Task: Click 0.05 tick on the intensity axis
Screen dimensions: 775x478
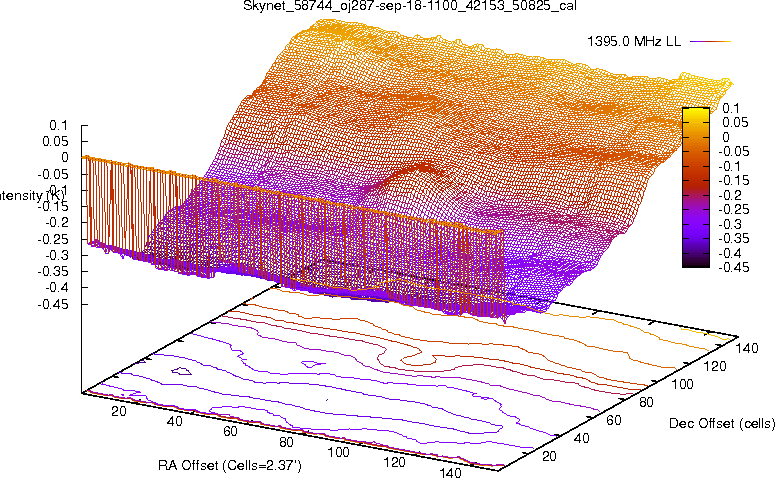Action: click(54, 142)
